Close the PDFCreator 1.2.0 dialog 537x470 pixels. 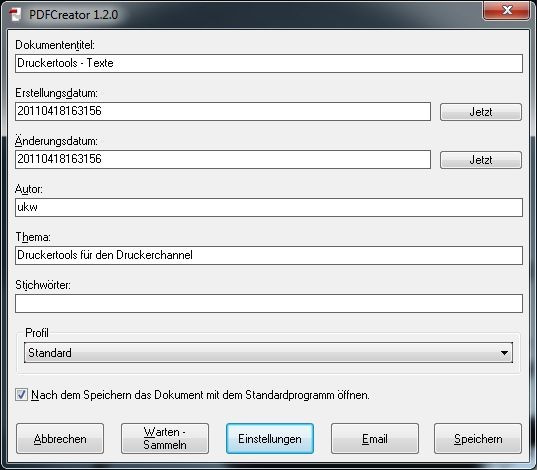[x=506, y=10]
